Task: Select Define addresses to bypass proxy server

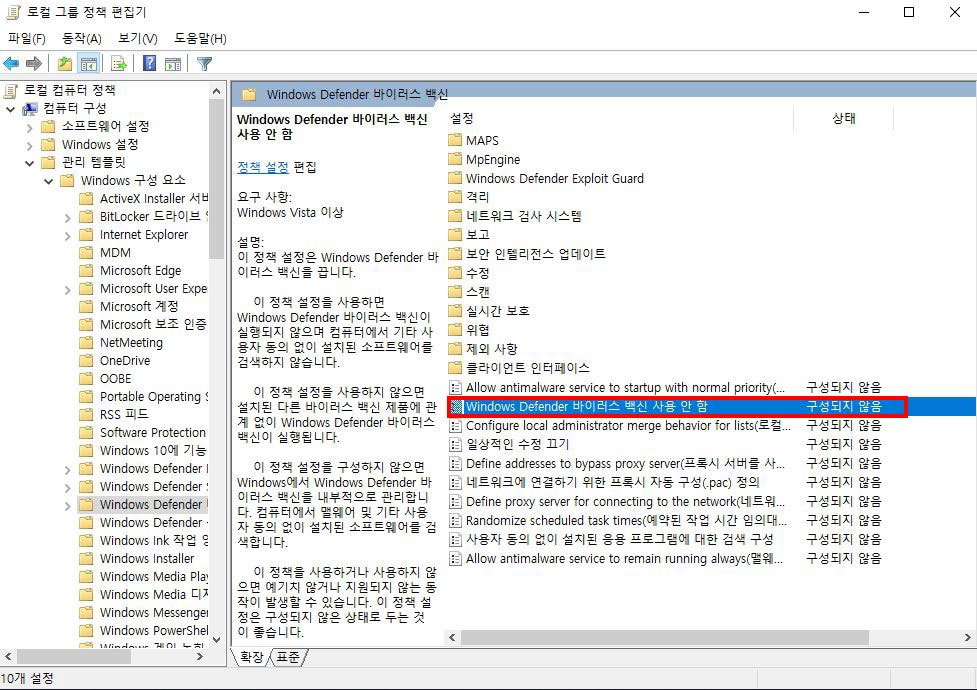Action: [x=664, y=463]
